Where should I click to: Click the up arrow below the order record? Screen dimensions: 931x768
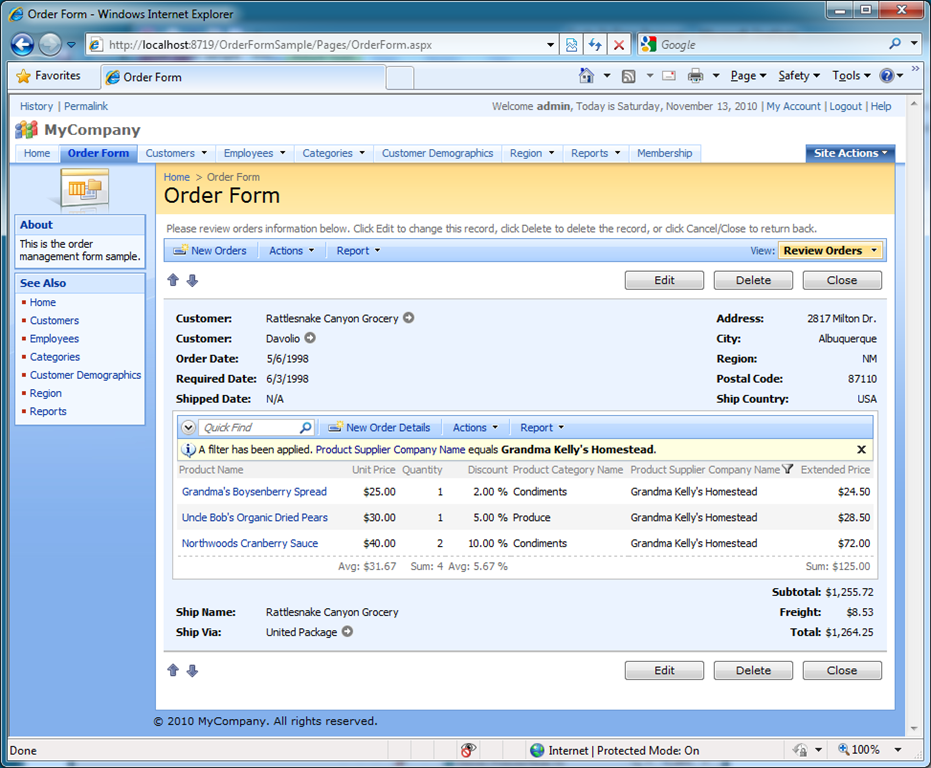pos(173,670)
